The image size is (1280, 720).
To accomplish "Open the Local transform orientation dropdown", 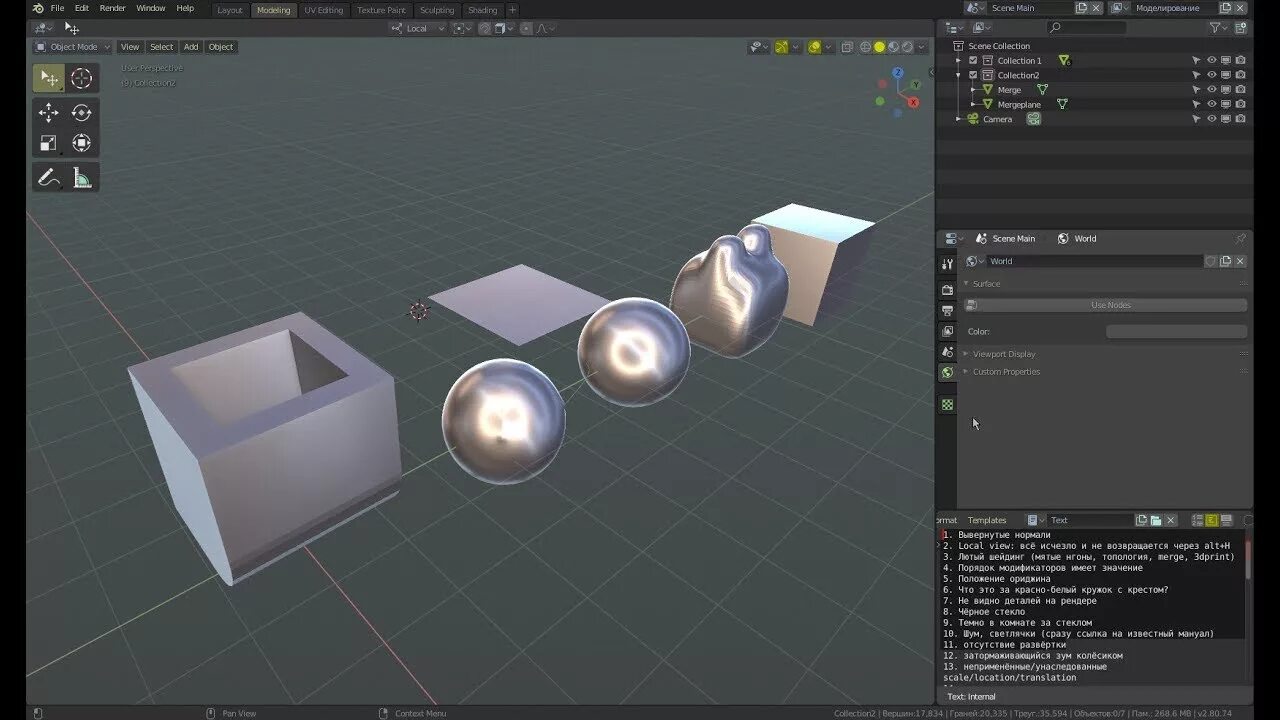I will click(x=416, y=28).
